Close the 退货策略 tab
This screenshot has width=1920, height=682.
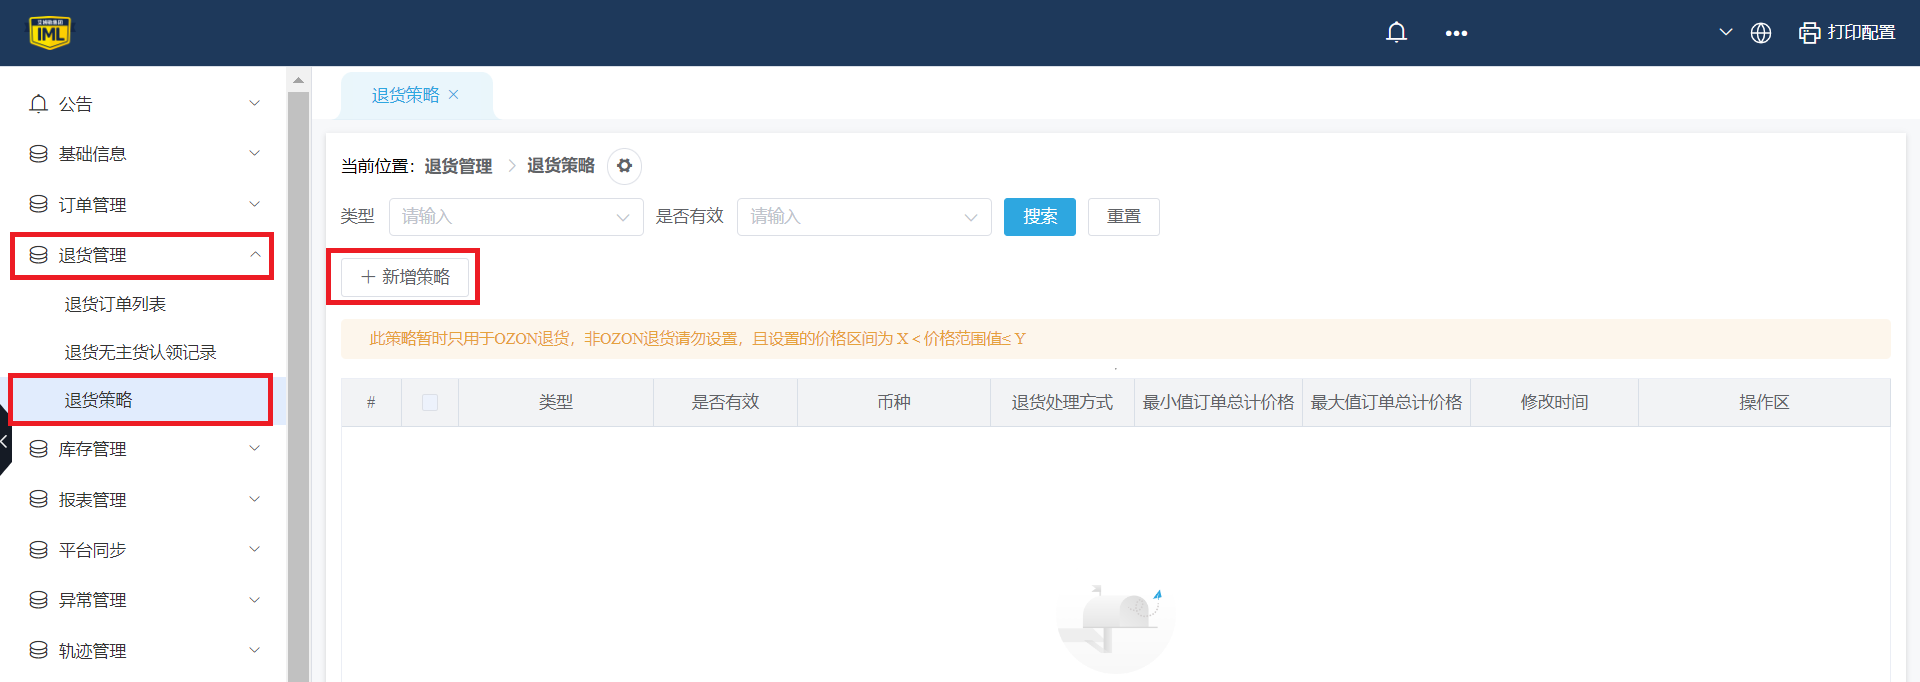(454, 95)
